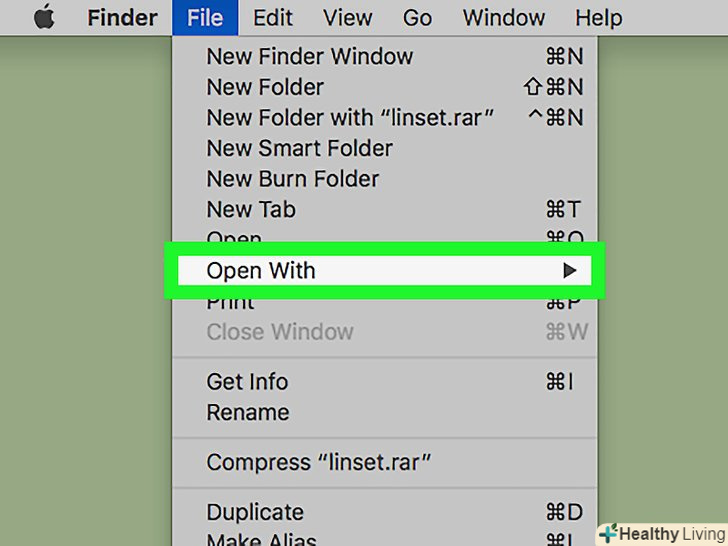The width and height of the screenshot is (728, 546).
Task: Choose Get Info for the file
Action: pos(247,382)
